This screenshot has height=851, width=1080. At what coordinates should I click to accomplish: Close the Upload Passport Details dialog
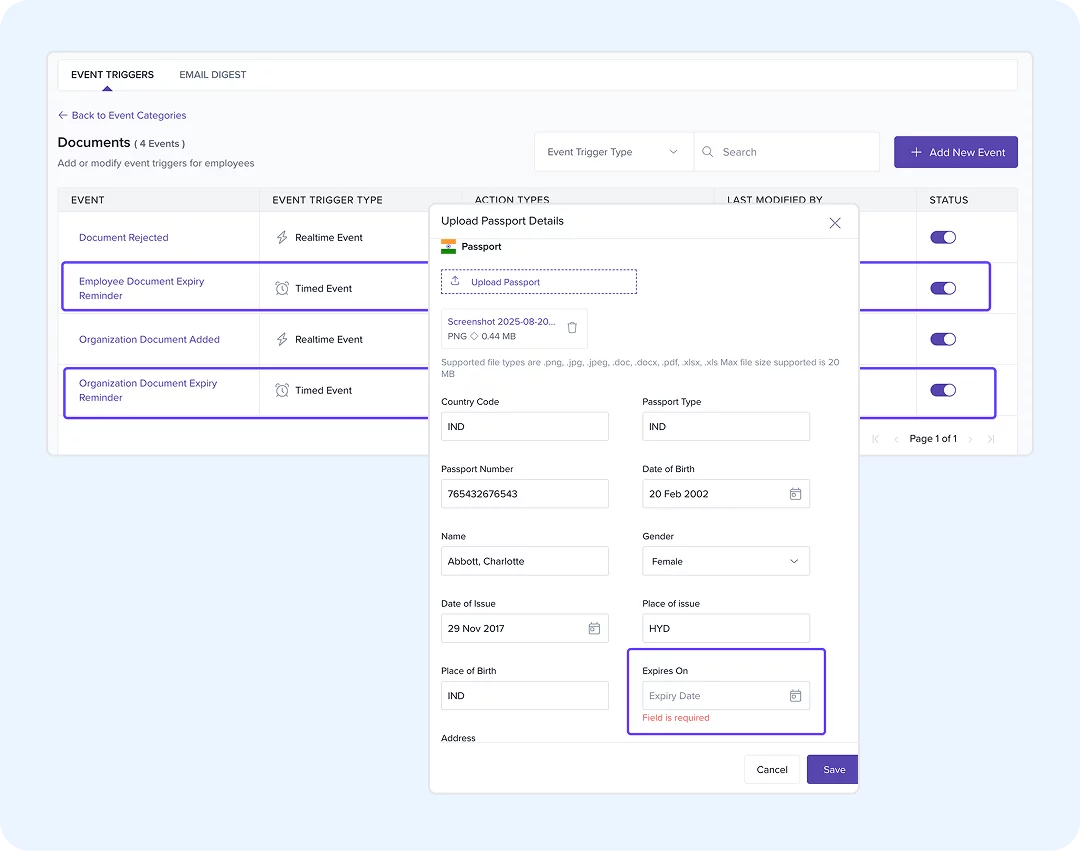coord(835,223)
